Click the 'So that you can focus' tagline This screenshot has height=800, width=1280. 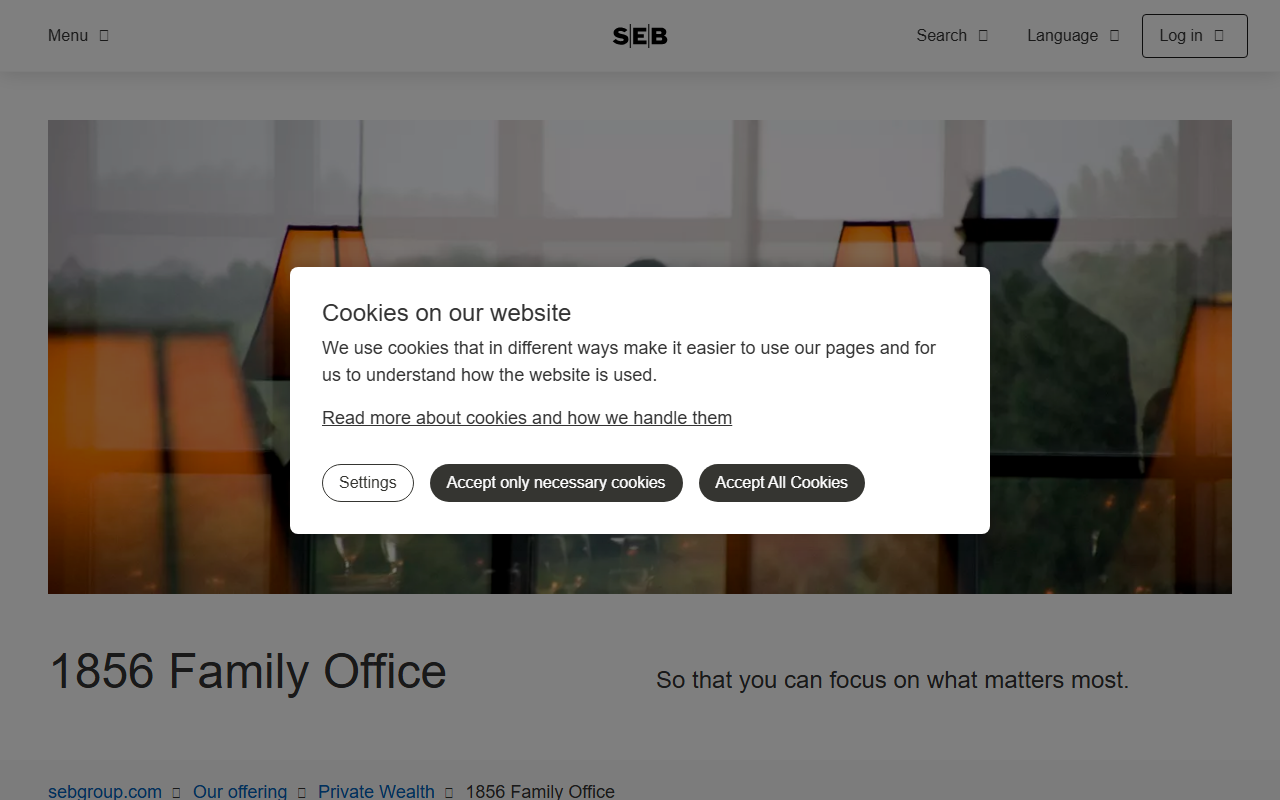(x=892, y=680)
